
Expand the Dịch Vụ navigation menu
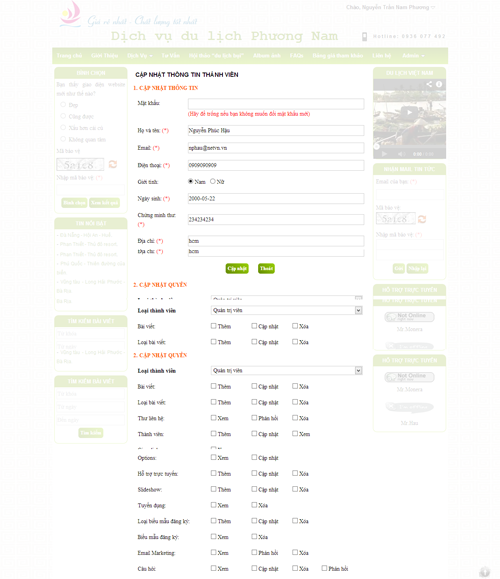140,55
